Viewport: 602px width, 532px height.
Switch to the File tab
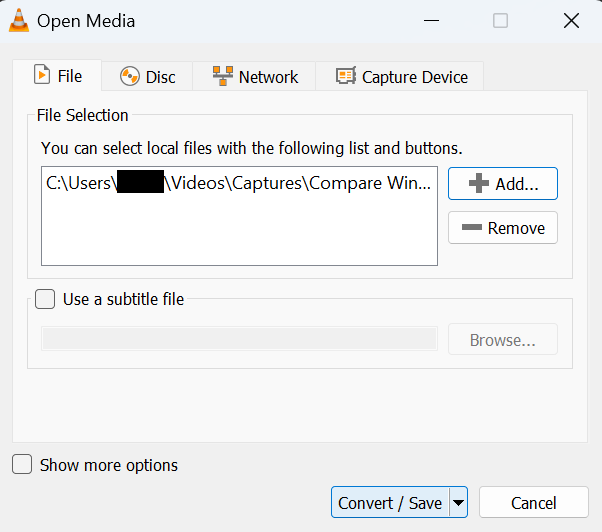click(x=57, y=76)
